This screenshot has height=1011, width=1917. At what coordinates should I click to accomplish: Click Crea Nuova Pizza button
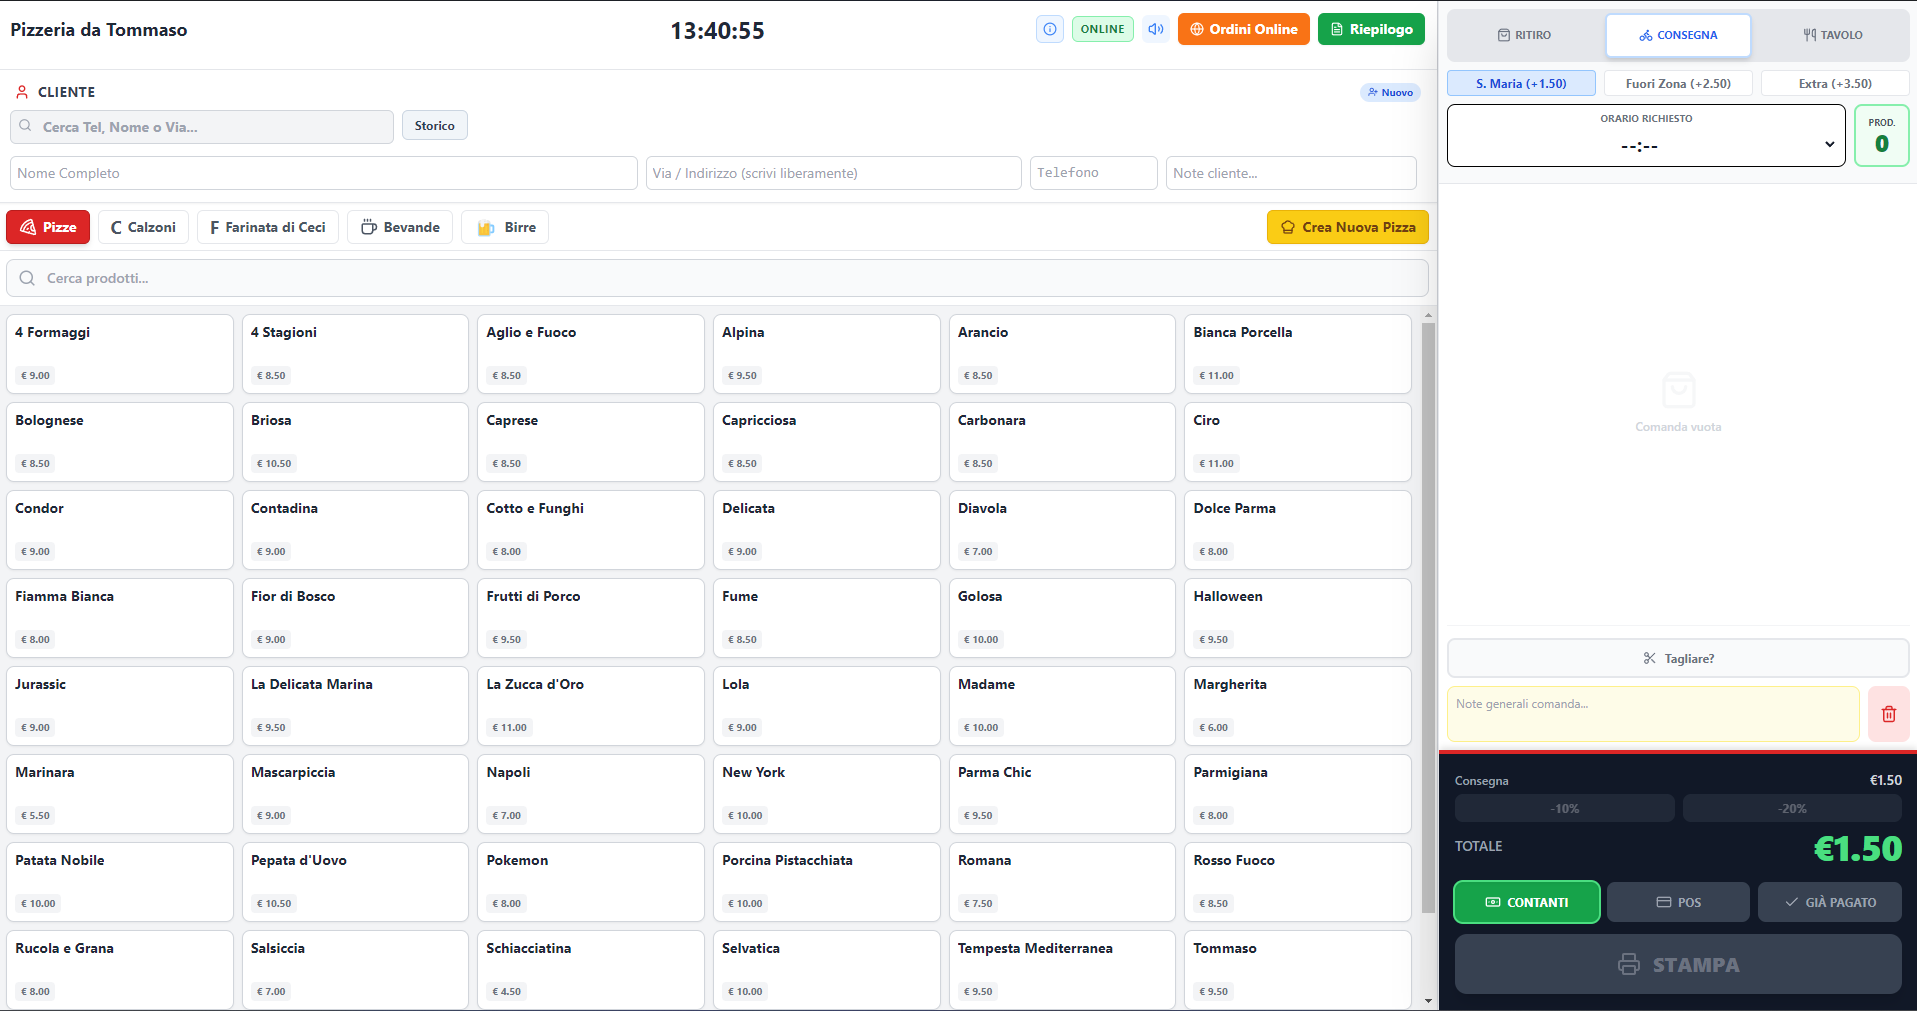1347,227
